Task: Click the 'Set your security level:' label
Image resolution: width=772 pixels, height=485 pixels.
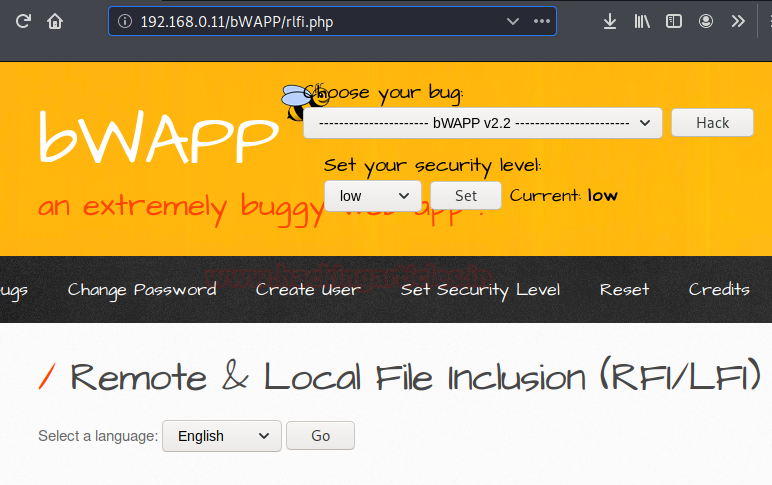Action: (x=432, y=165)
